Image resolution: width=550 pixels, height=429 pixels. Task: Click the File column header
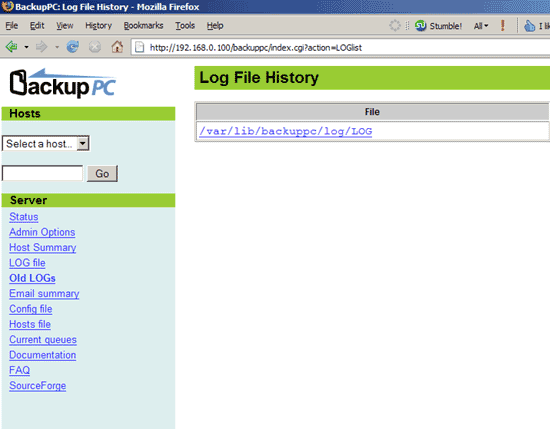click(373, 112)
